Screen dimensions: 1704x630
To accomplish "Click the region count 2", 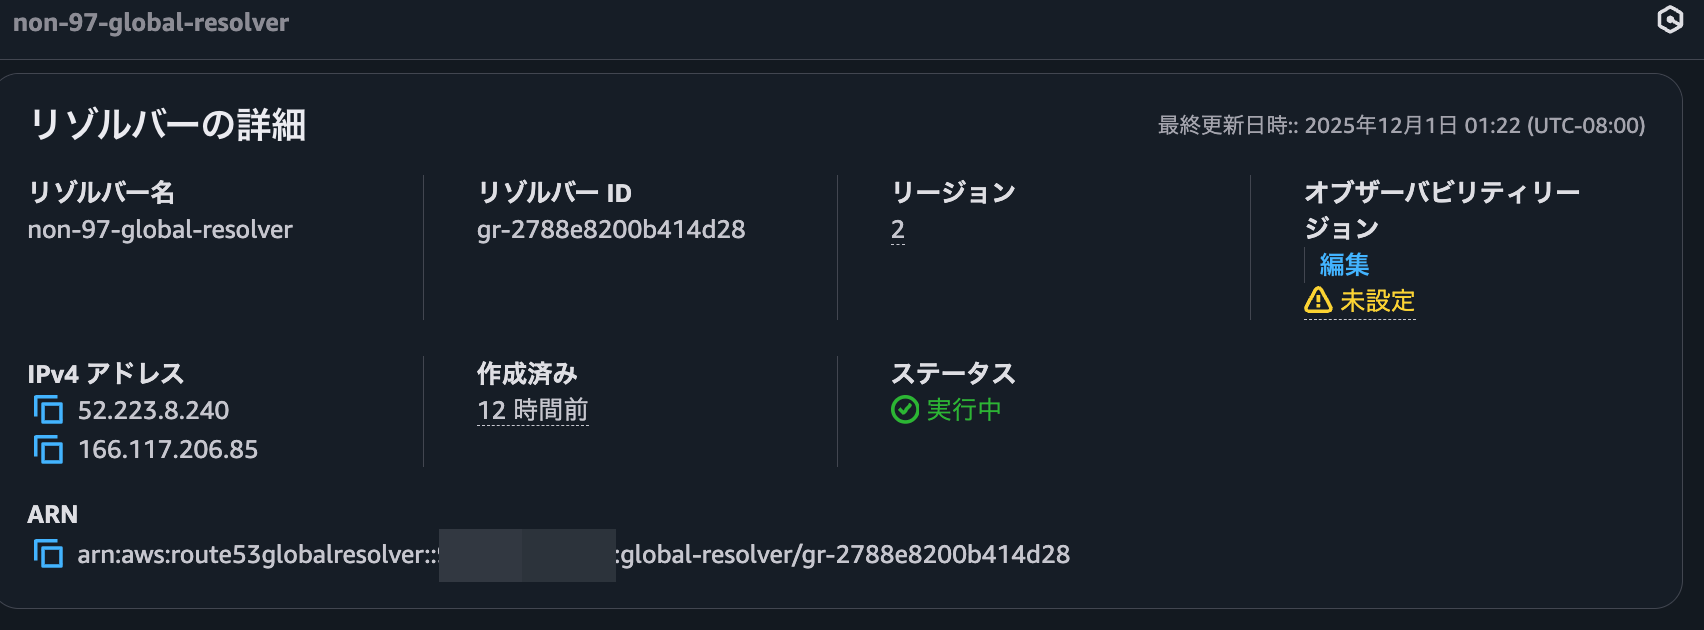I will (897, 229).
